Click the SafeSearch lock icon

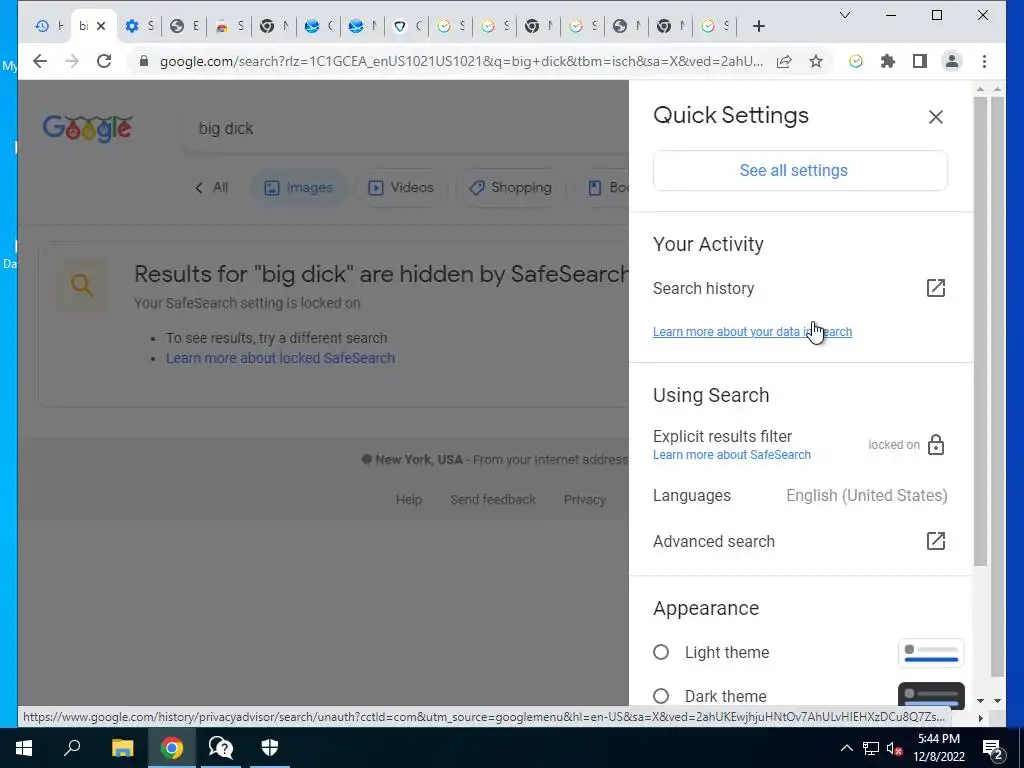[936, 445]
